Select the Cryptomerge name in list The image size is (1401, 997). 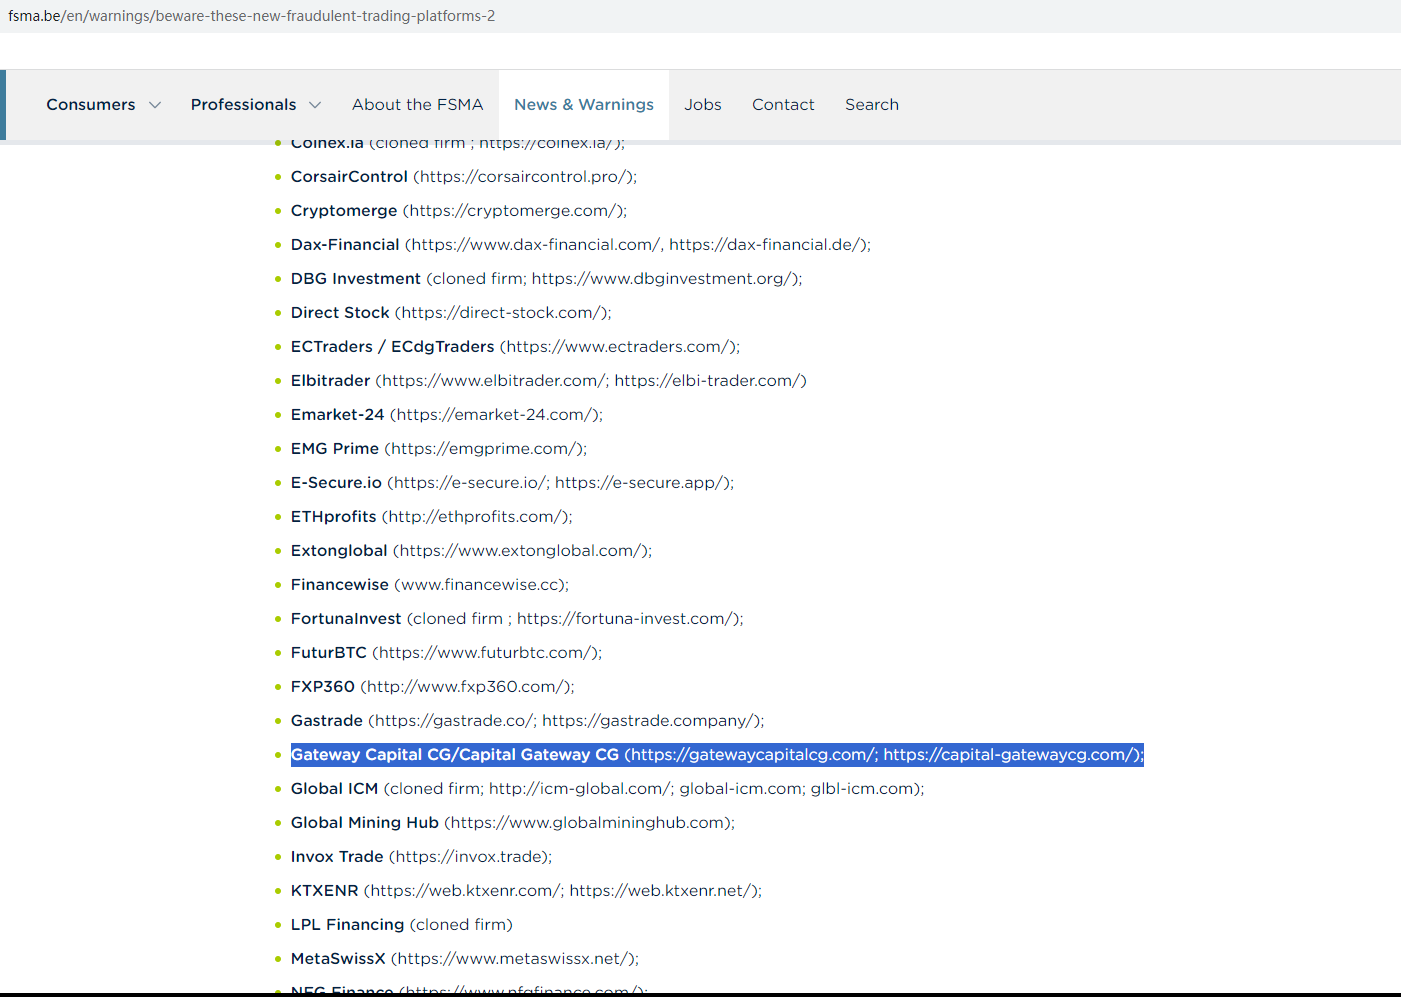click(344, 211)
